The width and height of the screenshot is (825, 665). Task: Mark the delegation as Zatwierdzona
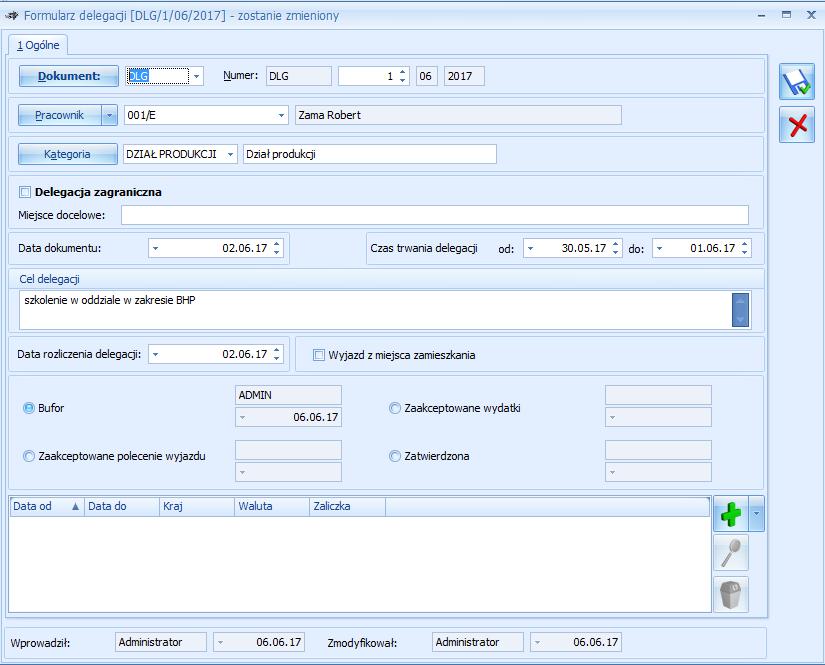tap(395, 456)
